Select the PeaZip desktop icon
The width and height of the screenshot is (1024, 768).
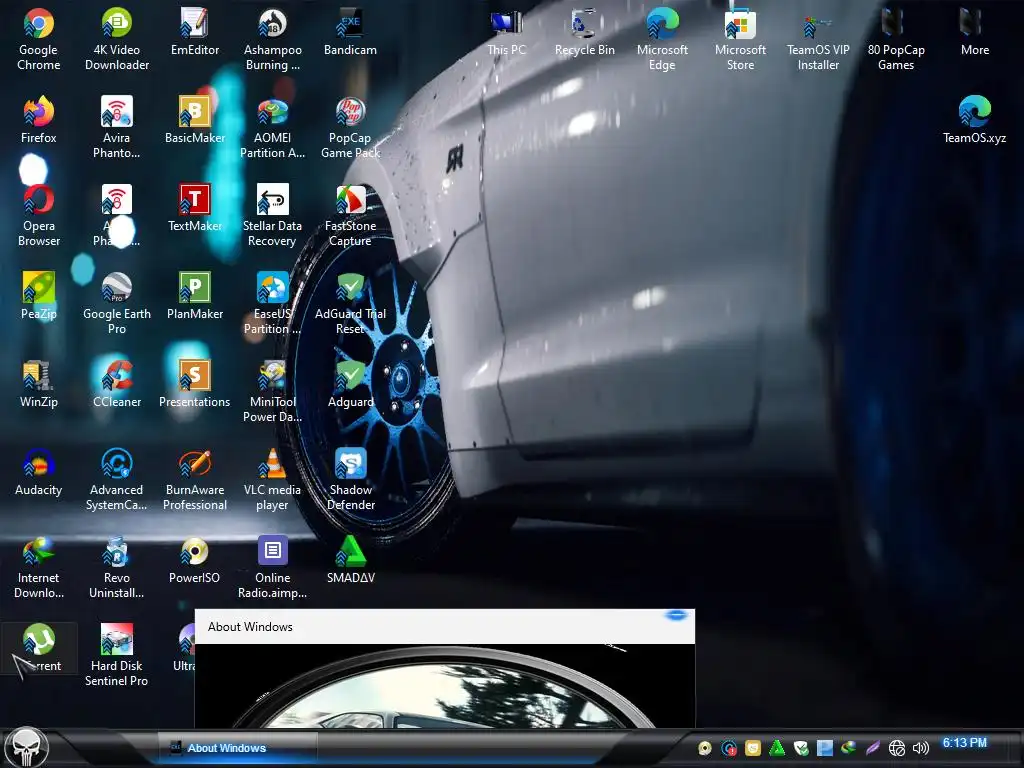pyautogui.click(x=39, y=296)
